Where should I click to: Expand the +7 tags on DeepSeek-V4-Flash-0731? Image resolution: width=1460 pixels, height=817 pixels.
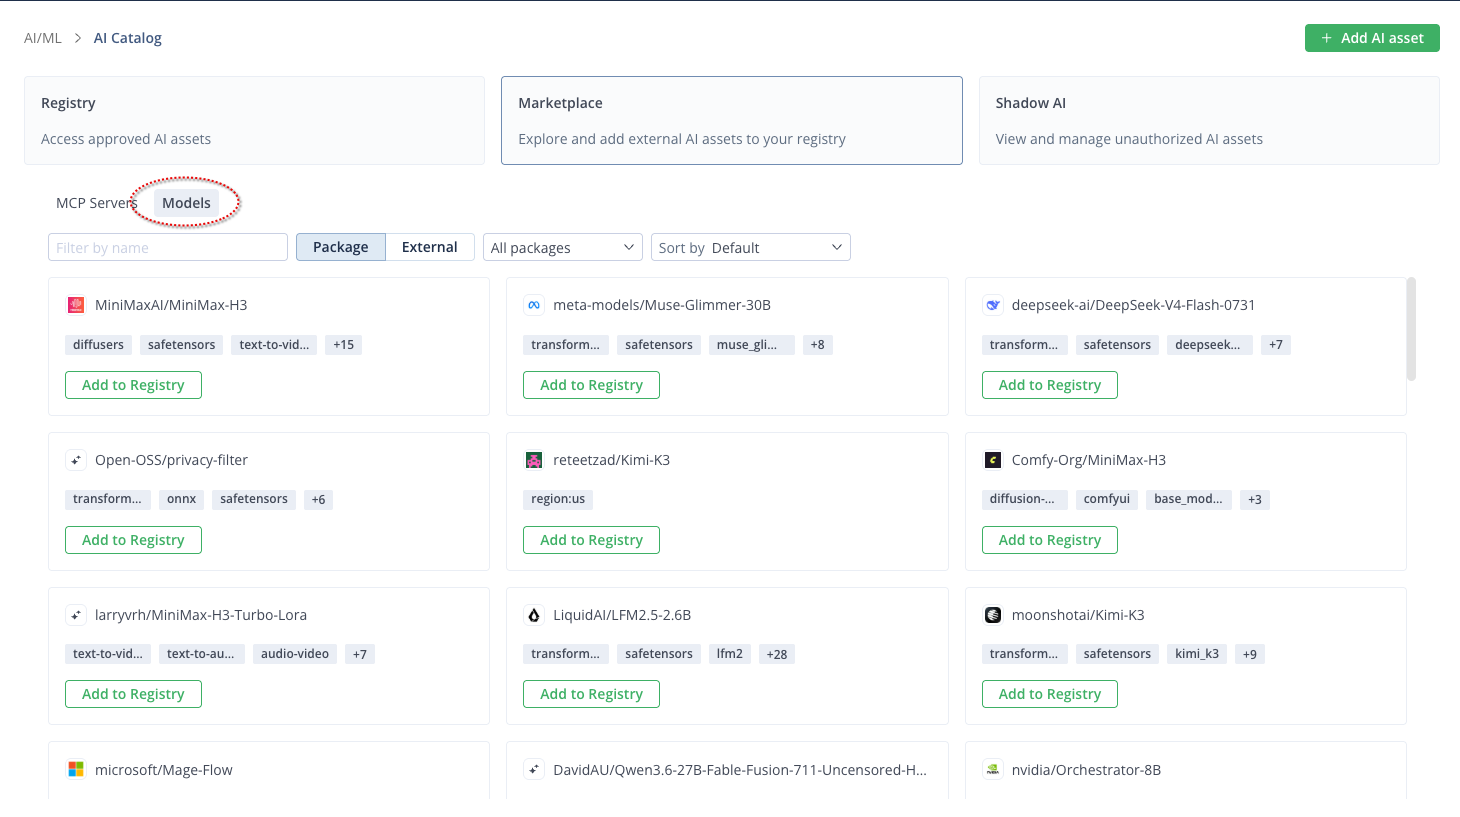coord(1276,345)
